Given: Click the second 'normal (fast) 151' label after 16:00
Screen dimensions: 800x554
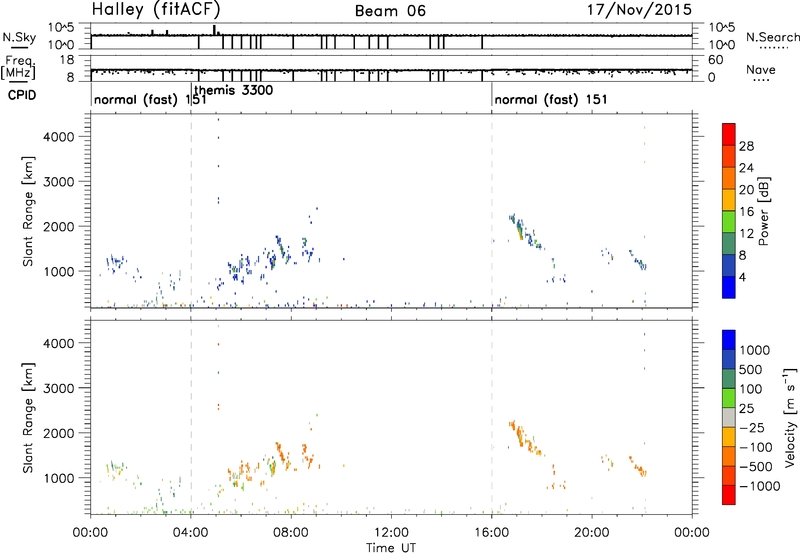Looking at the screenshot, I should tap(551, 99).
